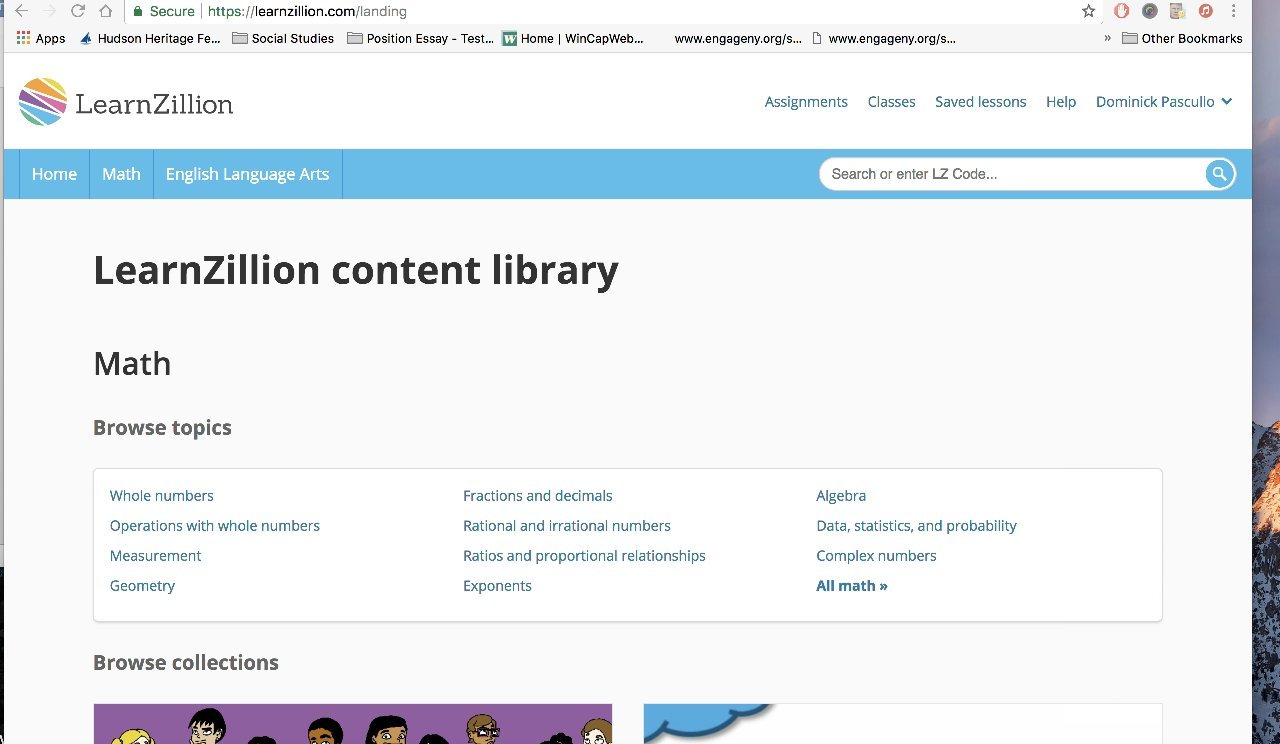Click inside the LZ Code search field
This screenshot has width=1280, height=744.
tap(1000, 173)
